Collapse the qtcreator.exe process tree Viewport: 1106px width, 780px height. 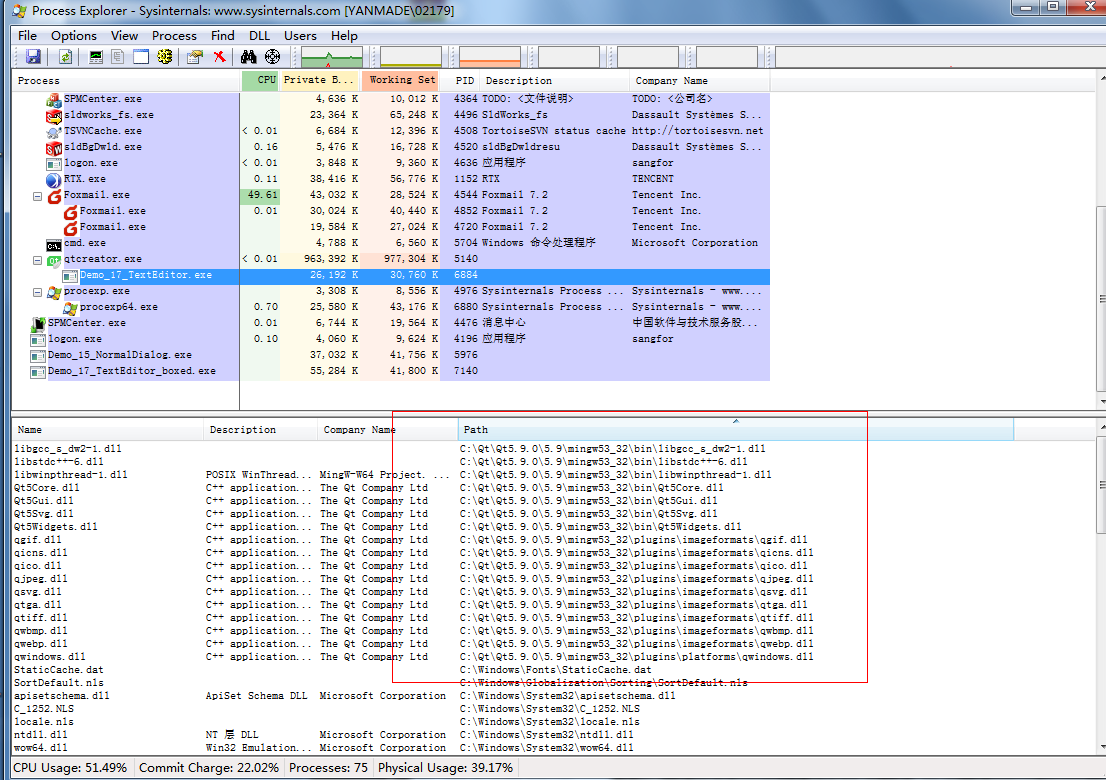pyautogui.click(x=37, y=260)
